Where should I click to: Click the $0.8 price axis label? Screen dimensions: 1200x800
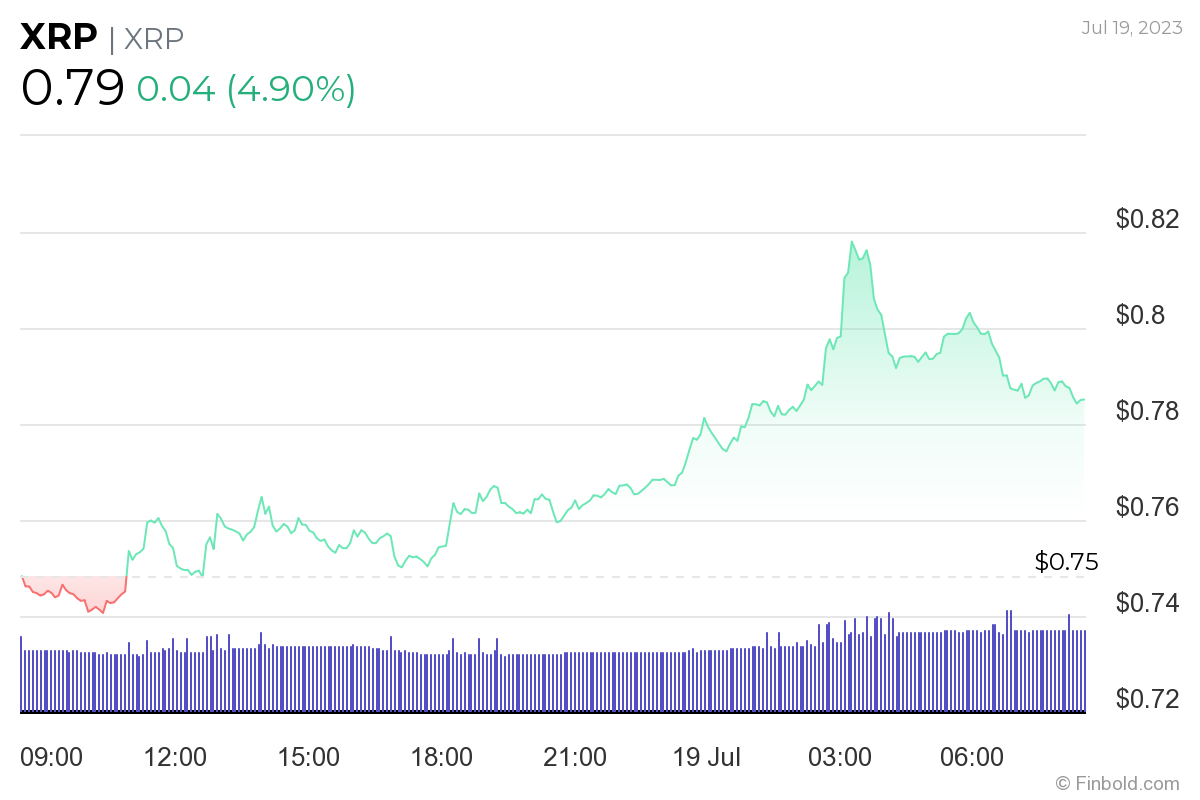[x=1141, y=315]
